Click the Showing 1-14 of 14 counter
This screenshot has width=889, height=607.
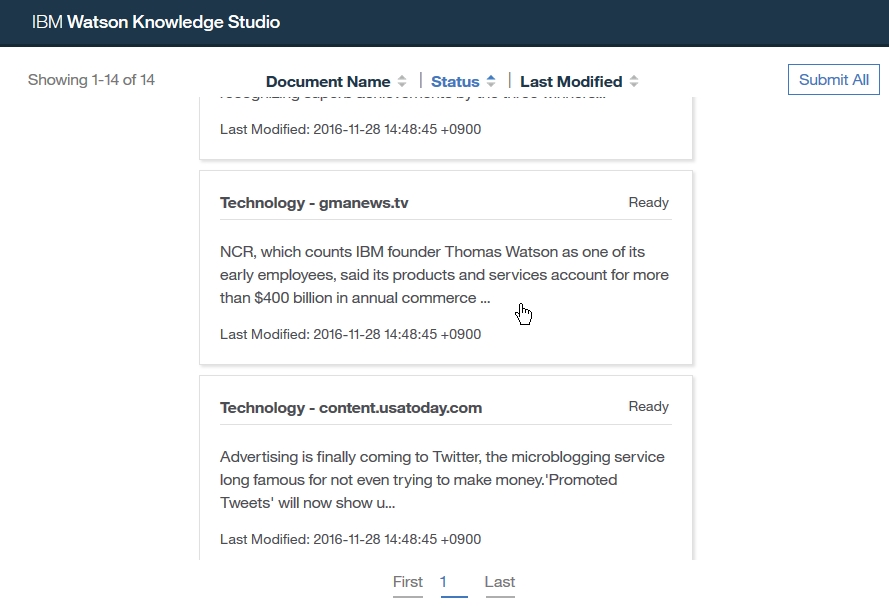point(91,80)
